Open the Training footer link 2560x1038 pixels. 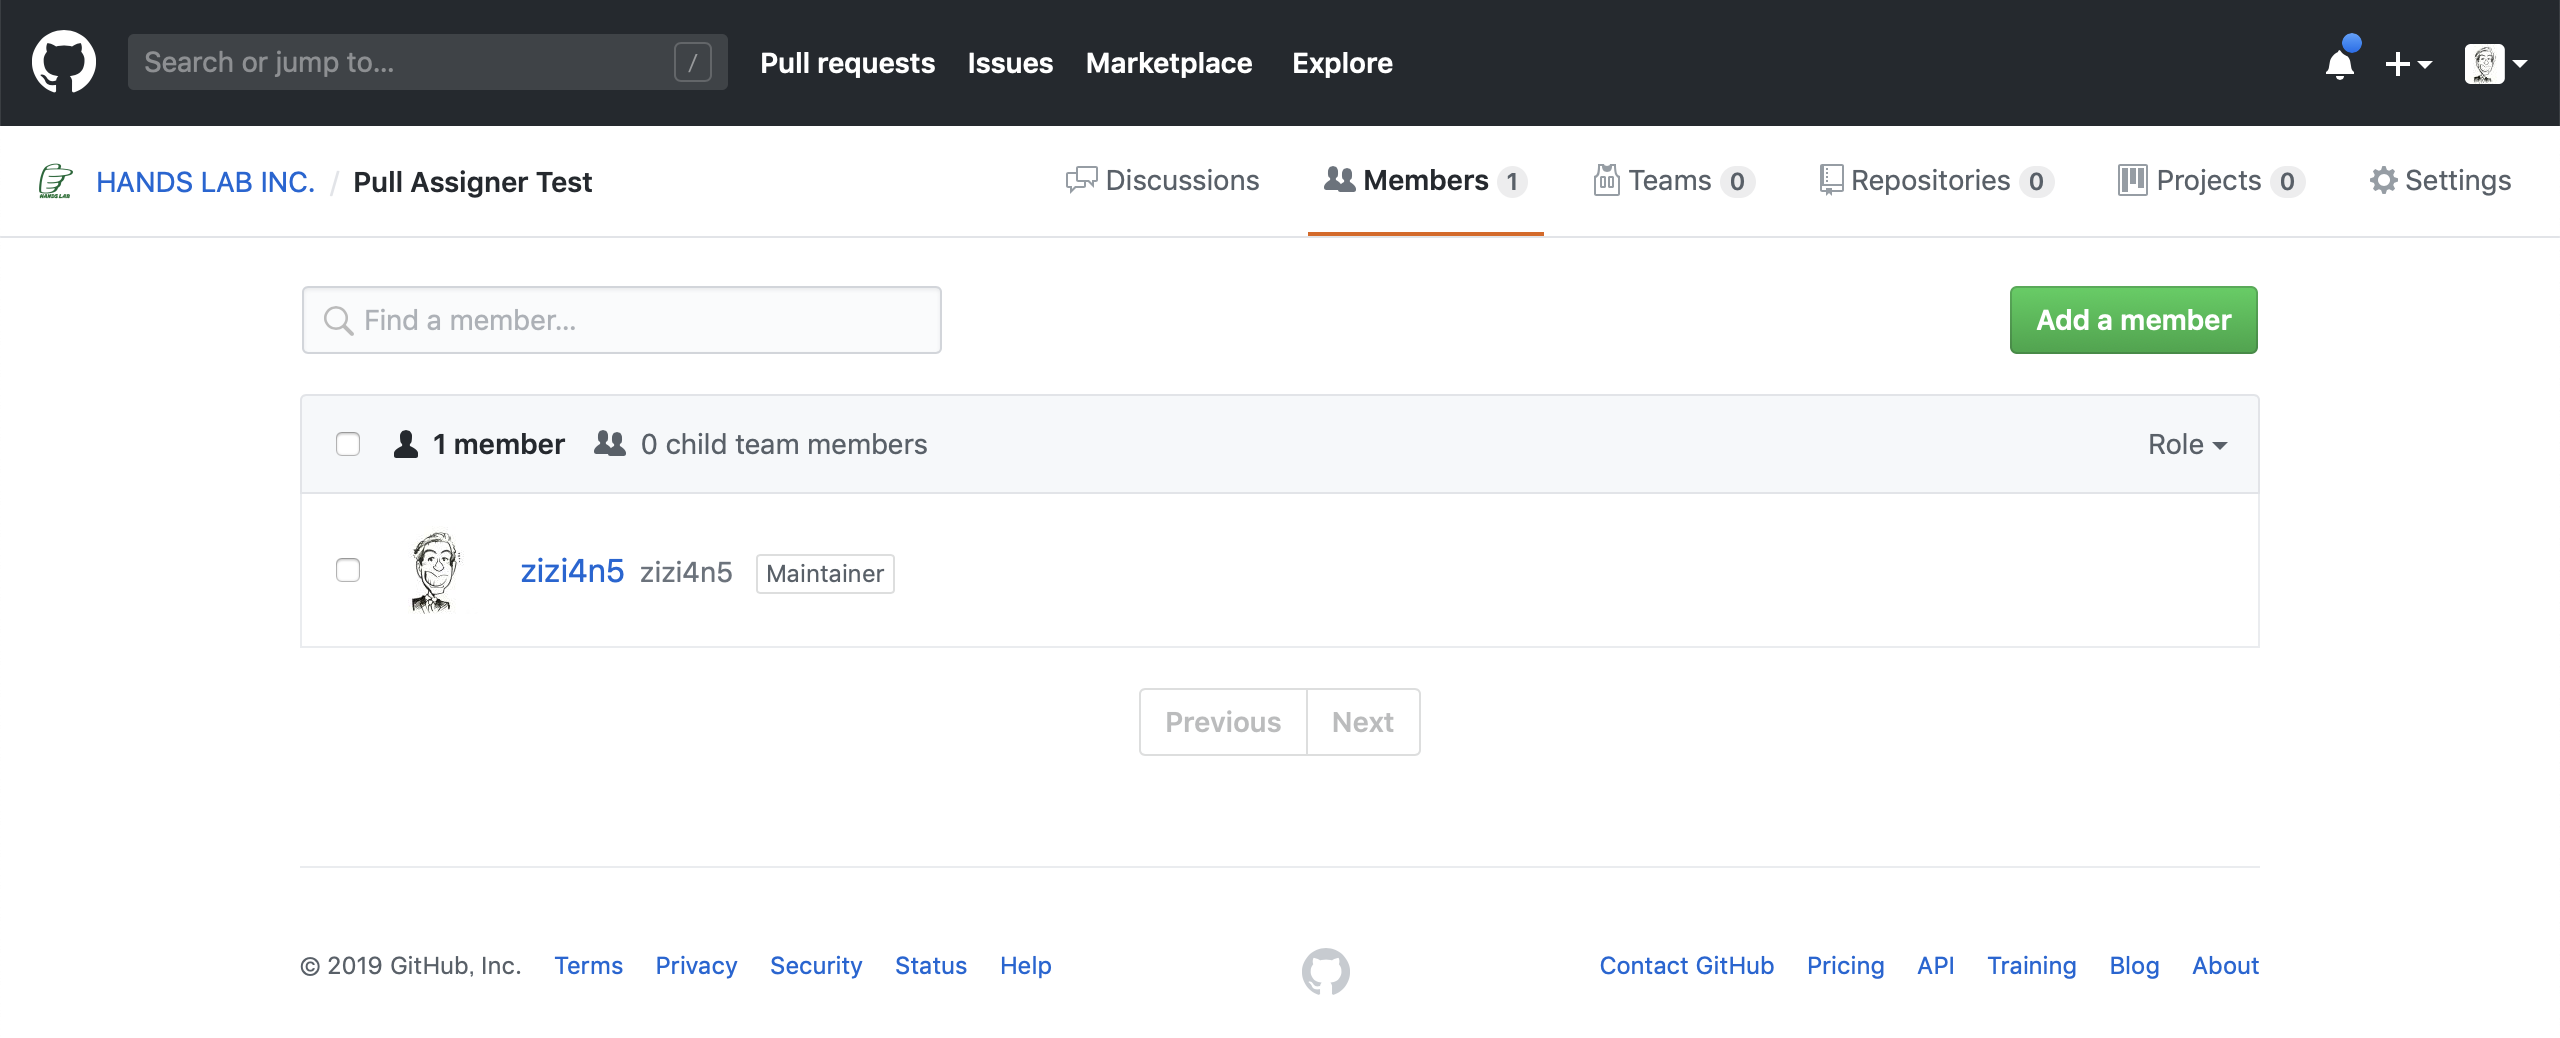pos(2032,966)
